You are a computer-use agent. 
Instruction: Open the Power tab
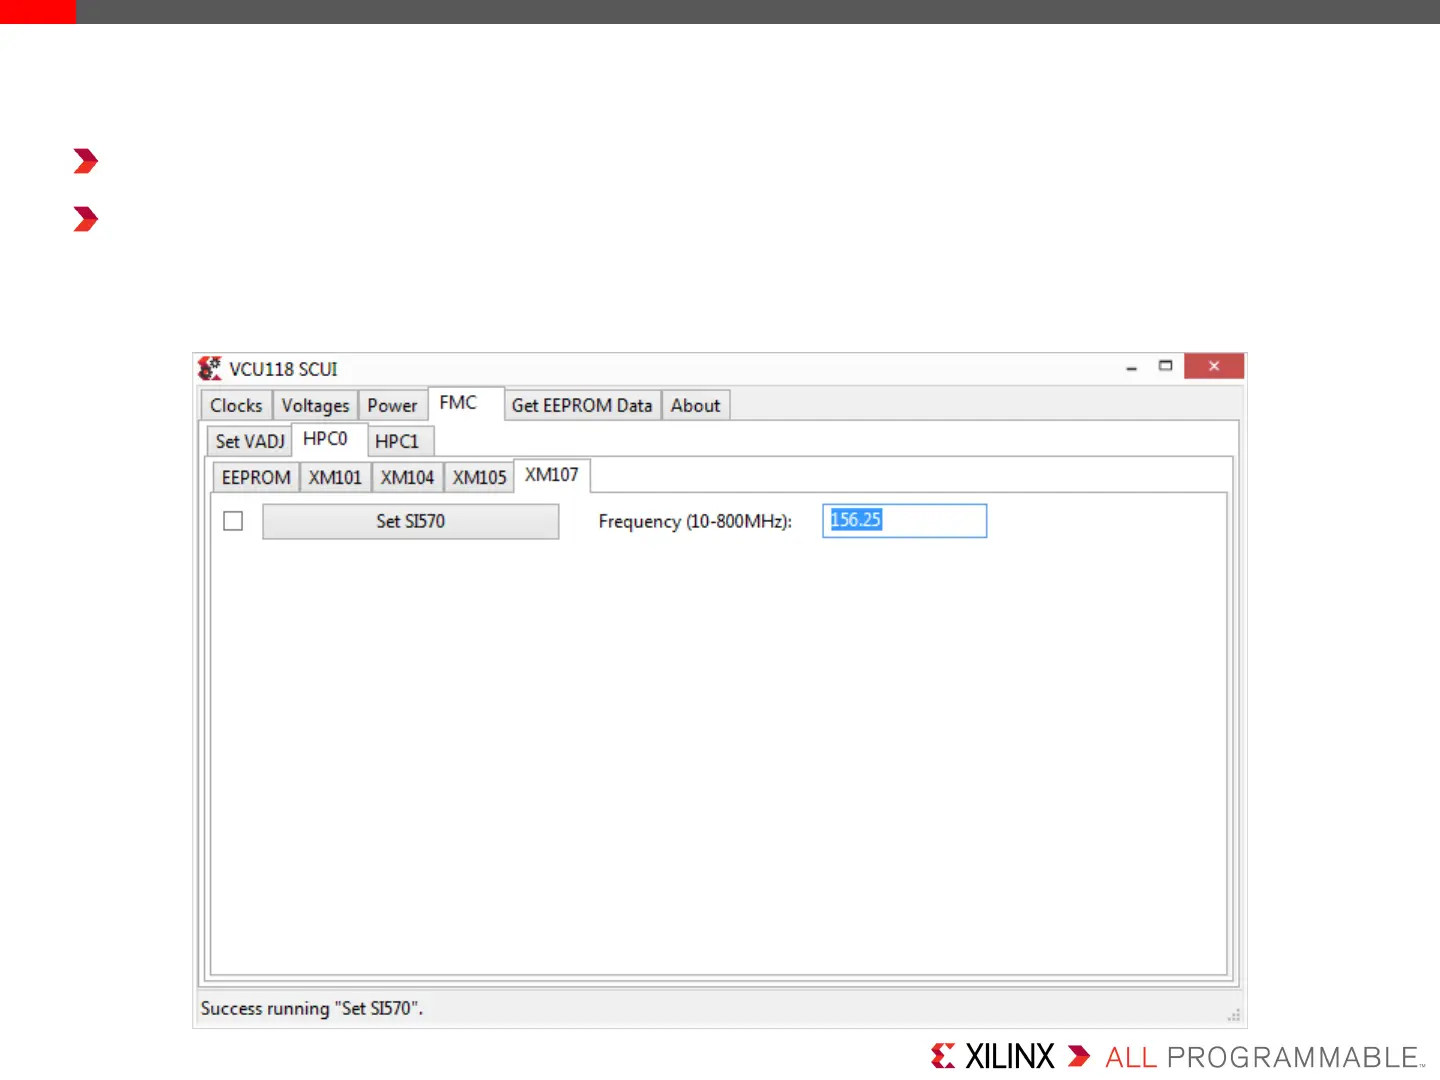(x=392, y=405)
